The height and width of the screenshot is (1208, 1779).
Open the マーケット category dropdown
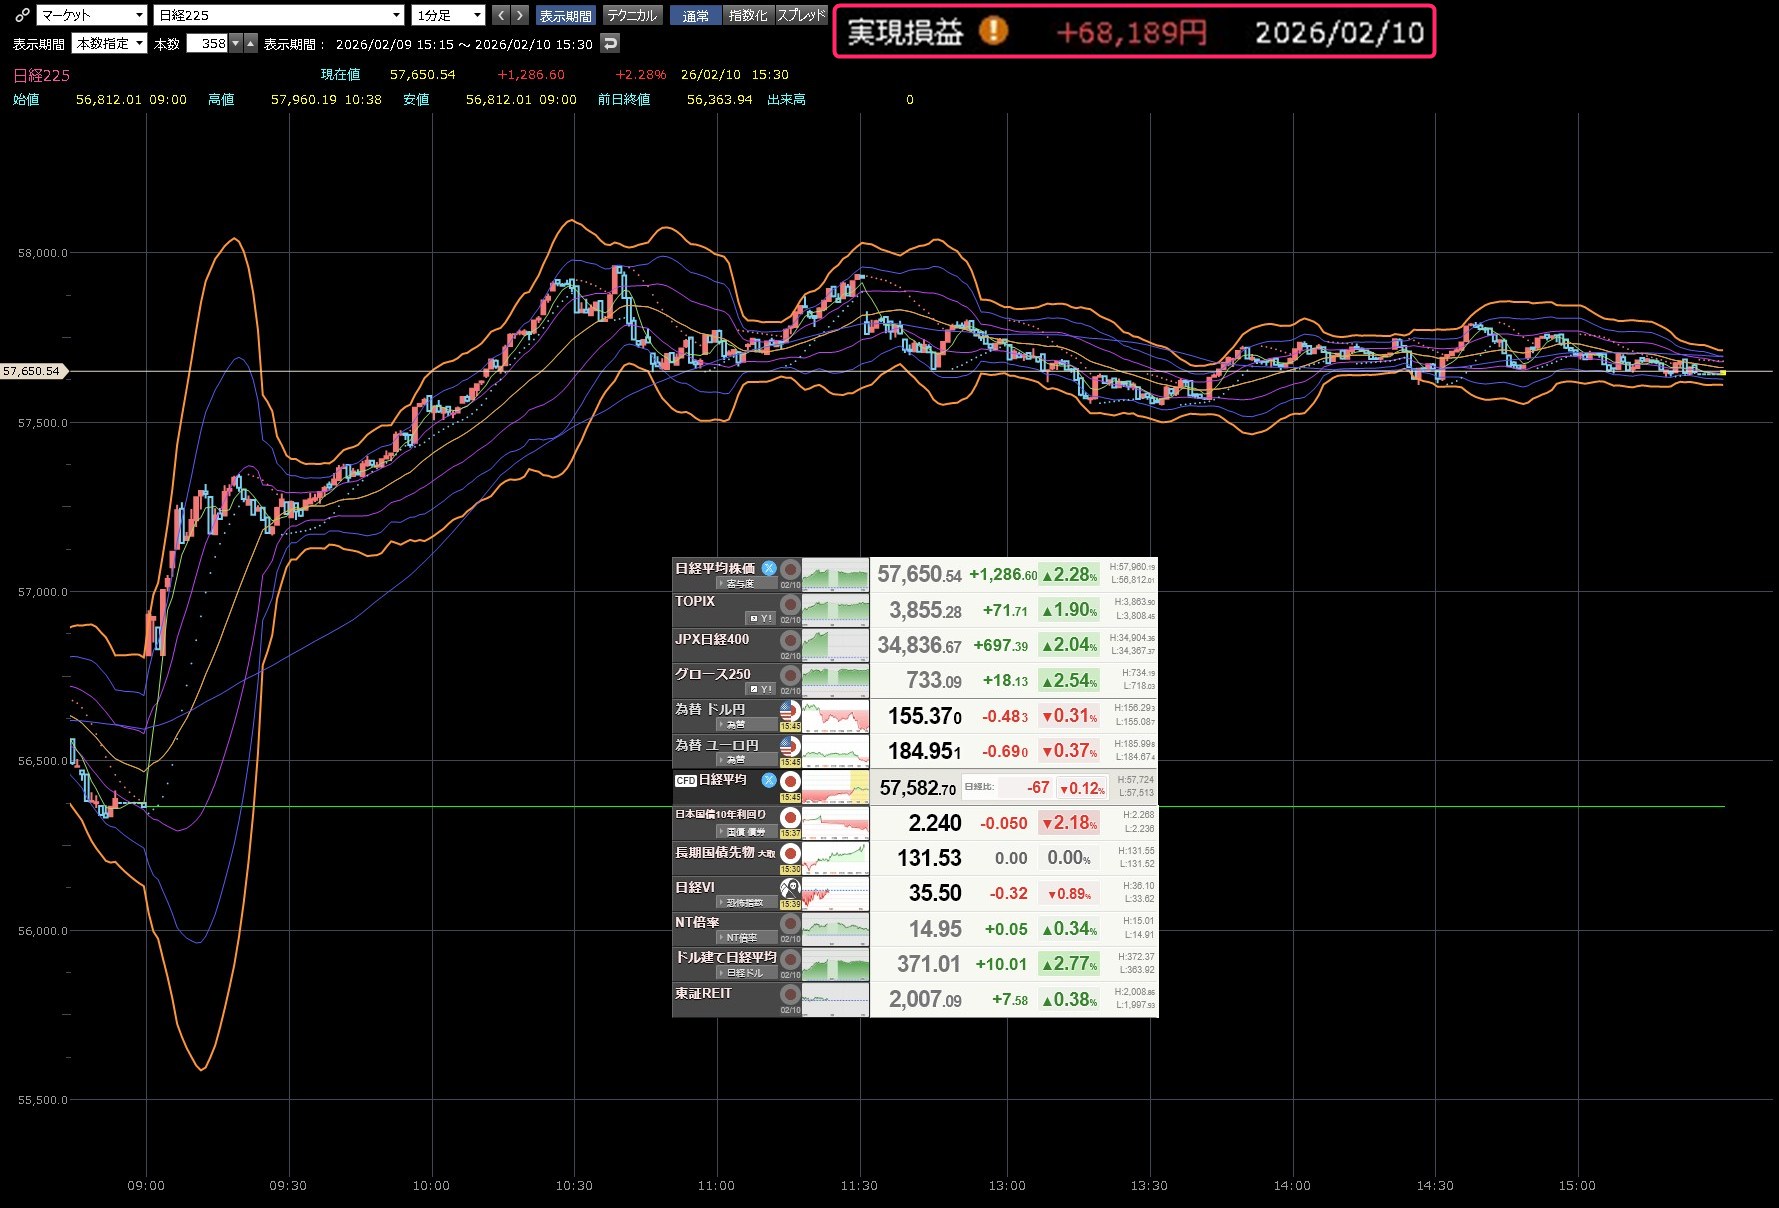[x=92, y=15]
